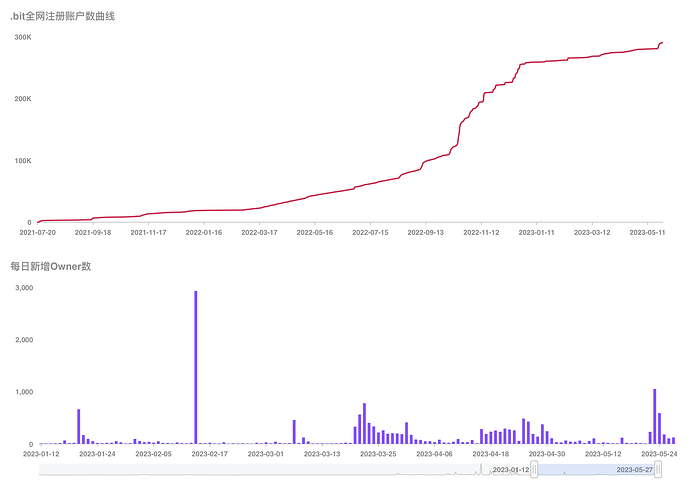690x487 pixels.
Task: Click the '.bit全网注册账户数曲线' chart title
Action: click(x=62, y=16)
